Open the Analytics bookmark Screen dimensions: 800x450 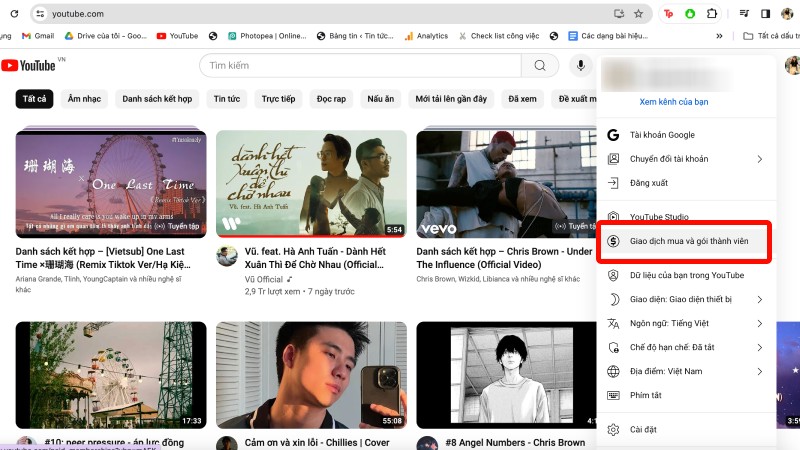(x=426, y=36)
